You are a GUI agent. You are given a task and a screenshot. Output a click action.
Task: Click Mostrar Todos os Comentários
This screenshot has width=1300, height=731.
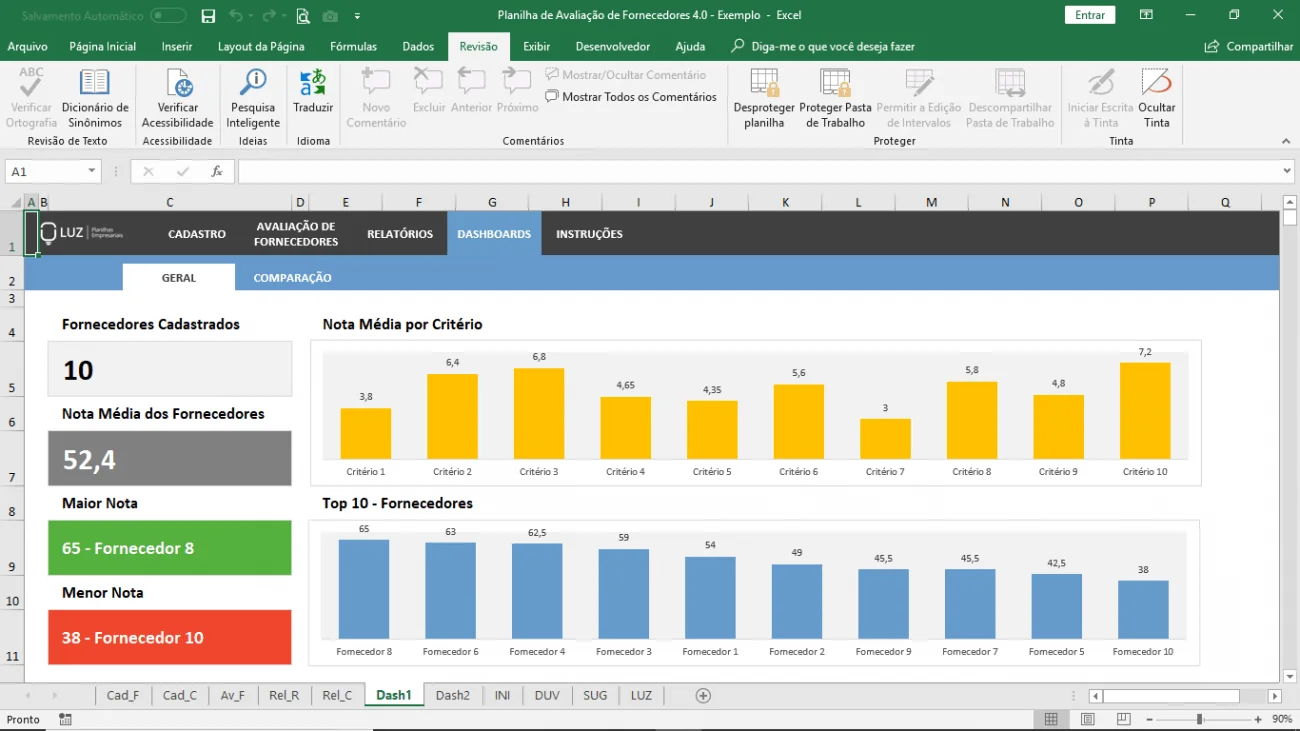pos(631,97)
